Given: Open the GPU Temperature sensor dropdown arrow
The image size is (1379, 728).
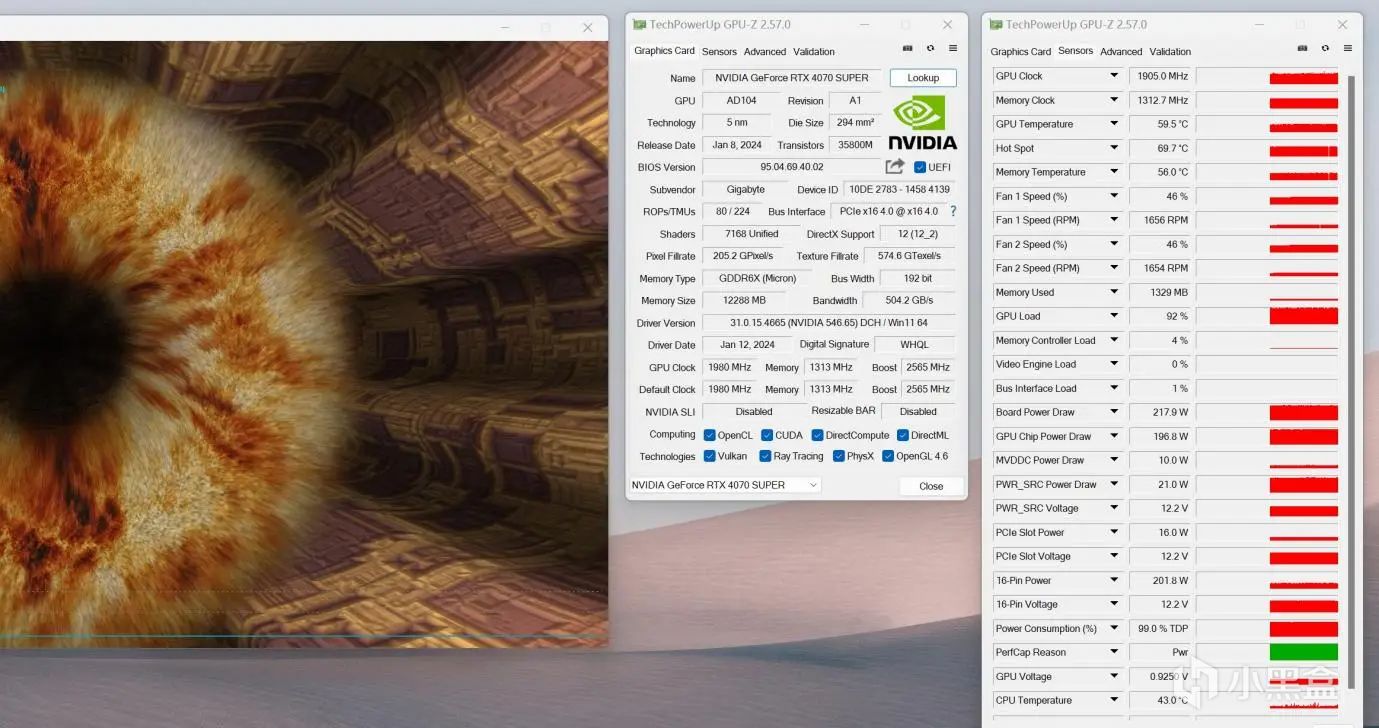Looking at the screenshot, I should (1114, 124).
